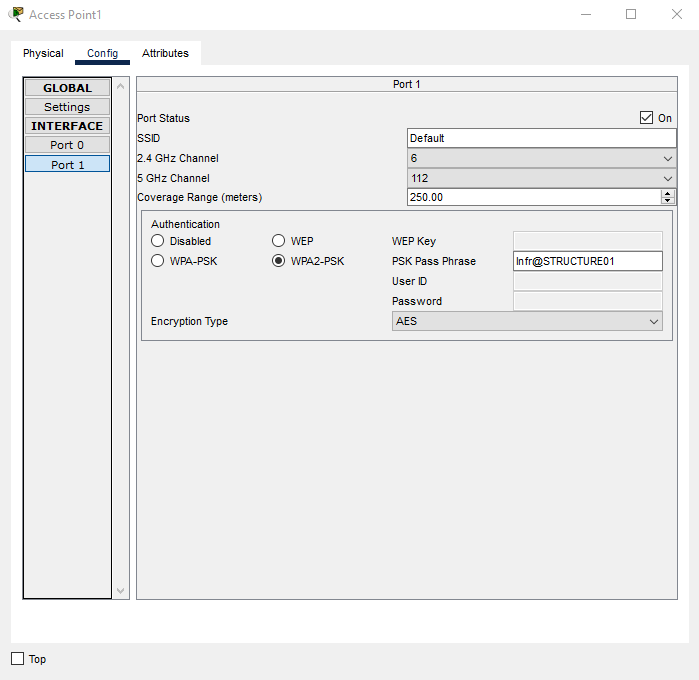Screen dimensions: 699x680
Task: Go to the Attributes tab
Action: (x=165, y=53)
